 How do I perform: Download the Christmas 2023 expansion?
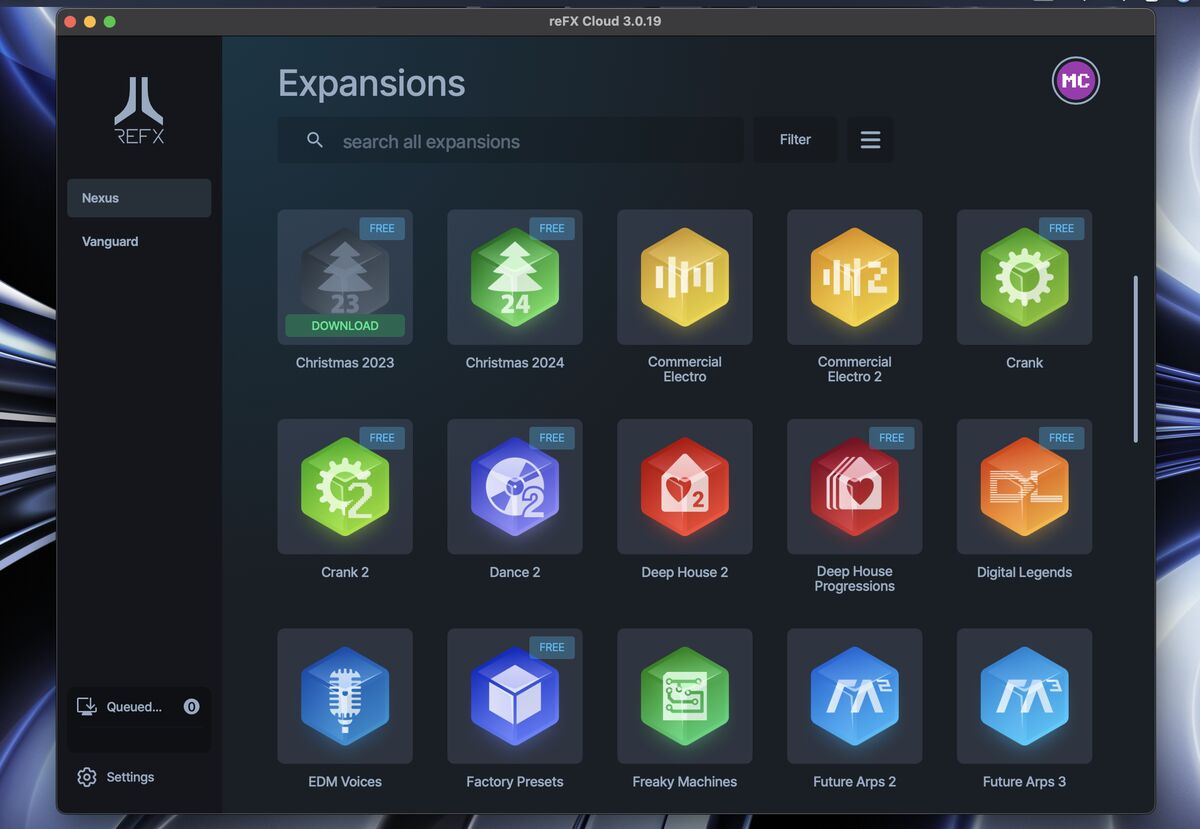344,325
